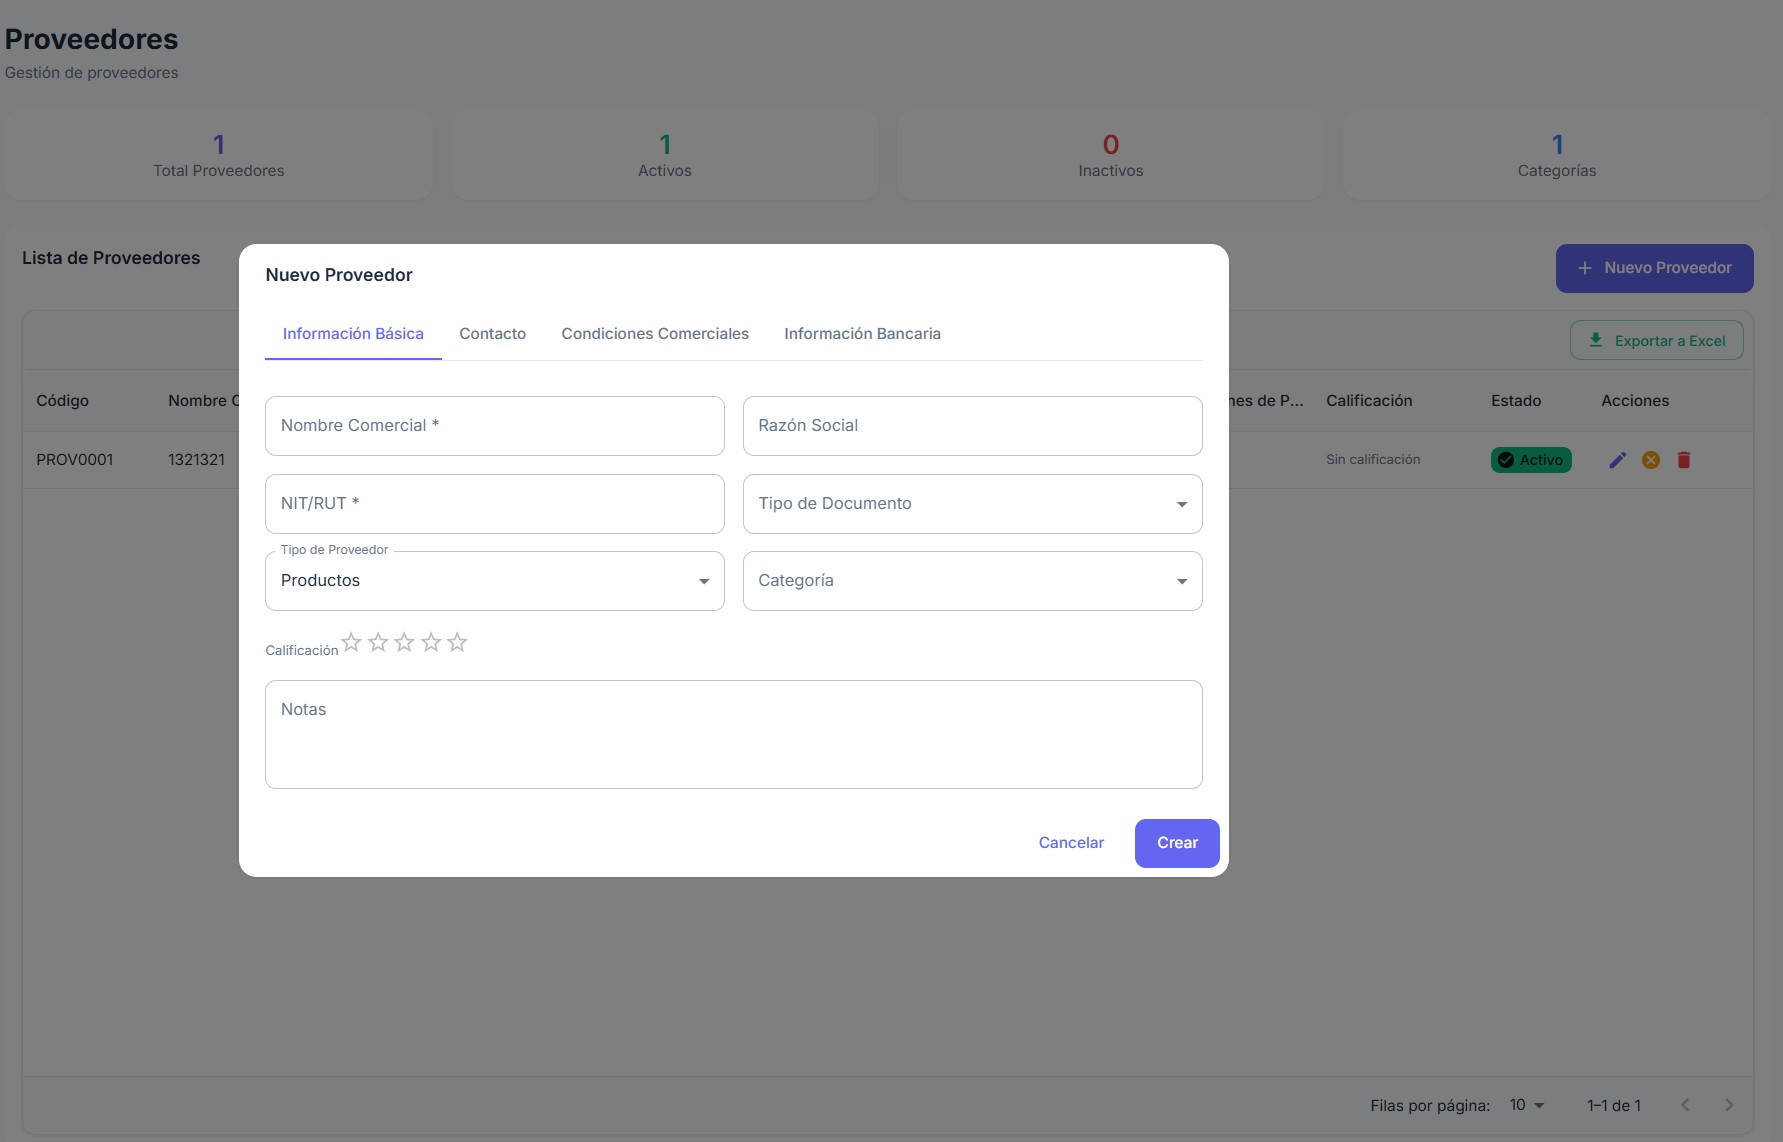Click the pencil edit icon for PROV0001
This screenshot has height=1142, width=1783.
point(1617,460)
